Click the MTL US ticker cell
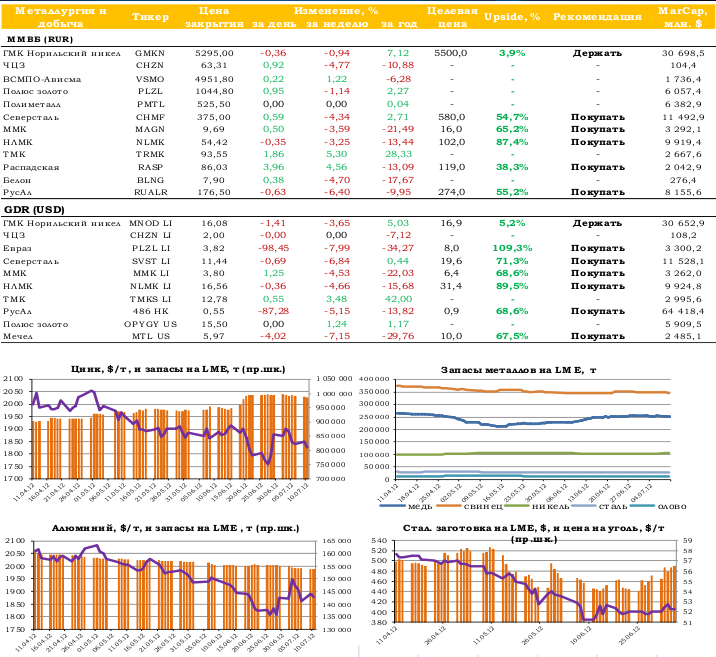Viewport: 716px width, 657px height. pyautogui.click(x=151, y=336)
